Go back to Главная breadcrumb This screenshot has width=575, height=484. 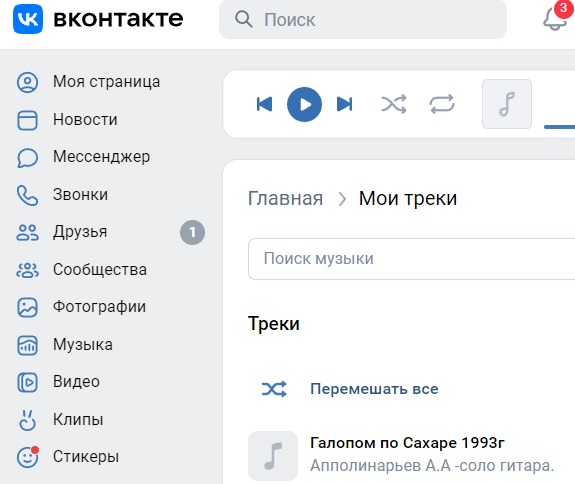[x=285, y=198]
